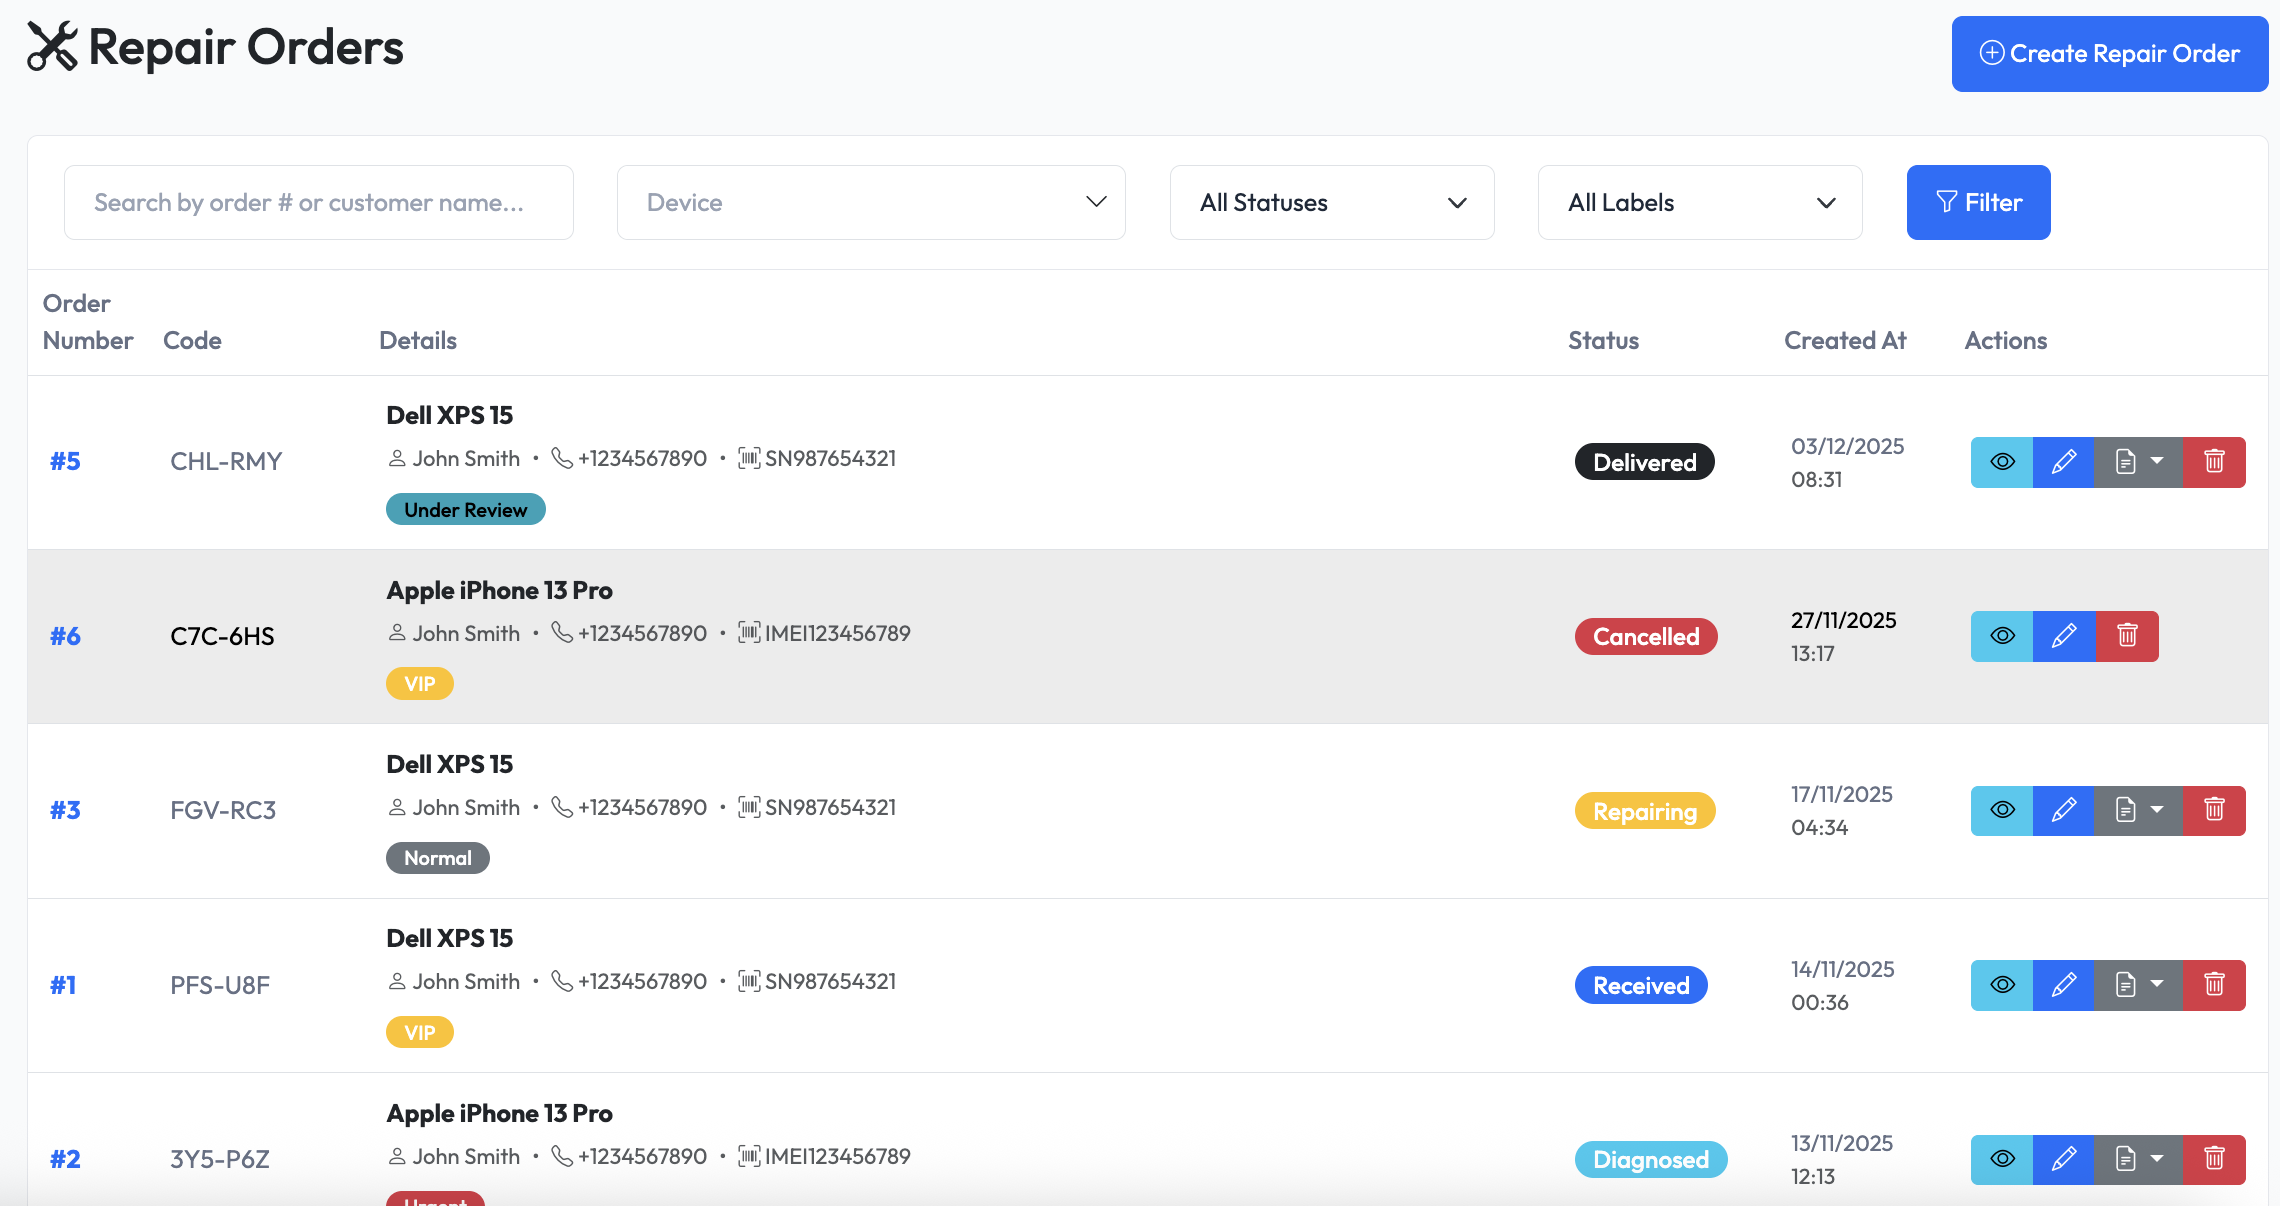Screen dimensions: 2280x1206
Task: Toggle visibility preview for order FGV-RC3
Action: [2001, 810]
